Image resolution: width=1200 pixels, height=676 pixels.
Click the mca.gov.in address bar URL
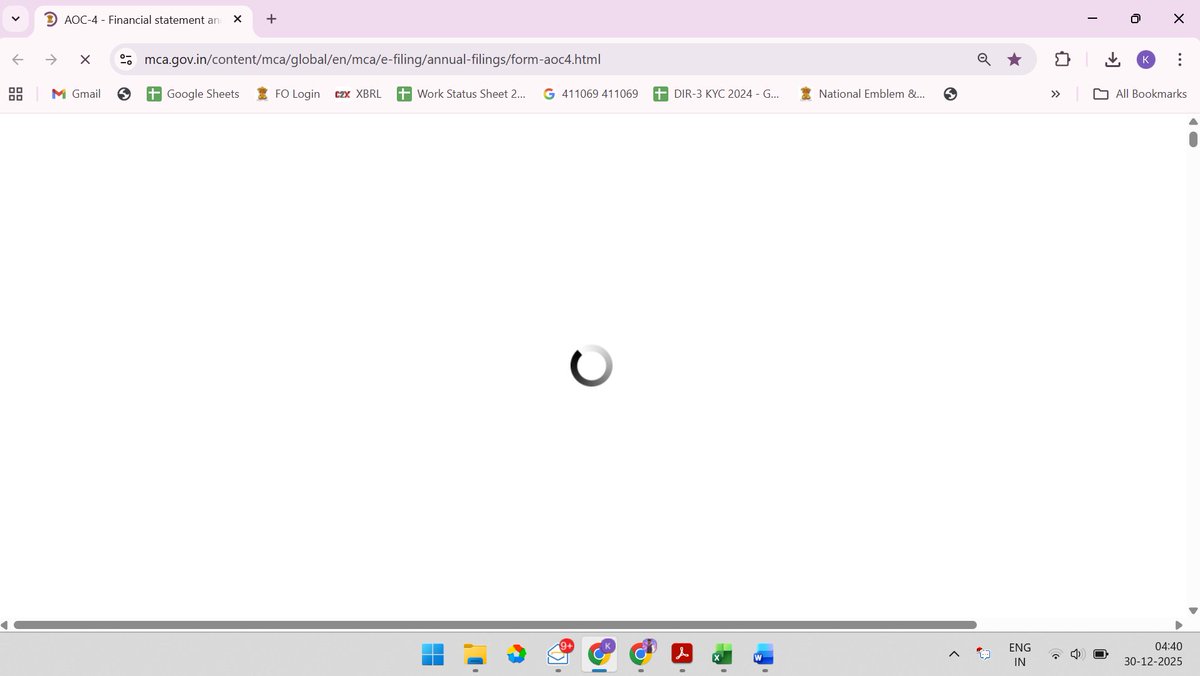point(372,60)
